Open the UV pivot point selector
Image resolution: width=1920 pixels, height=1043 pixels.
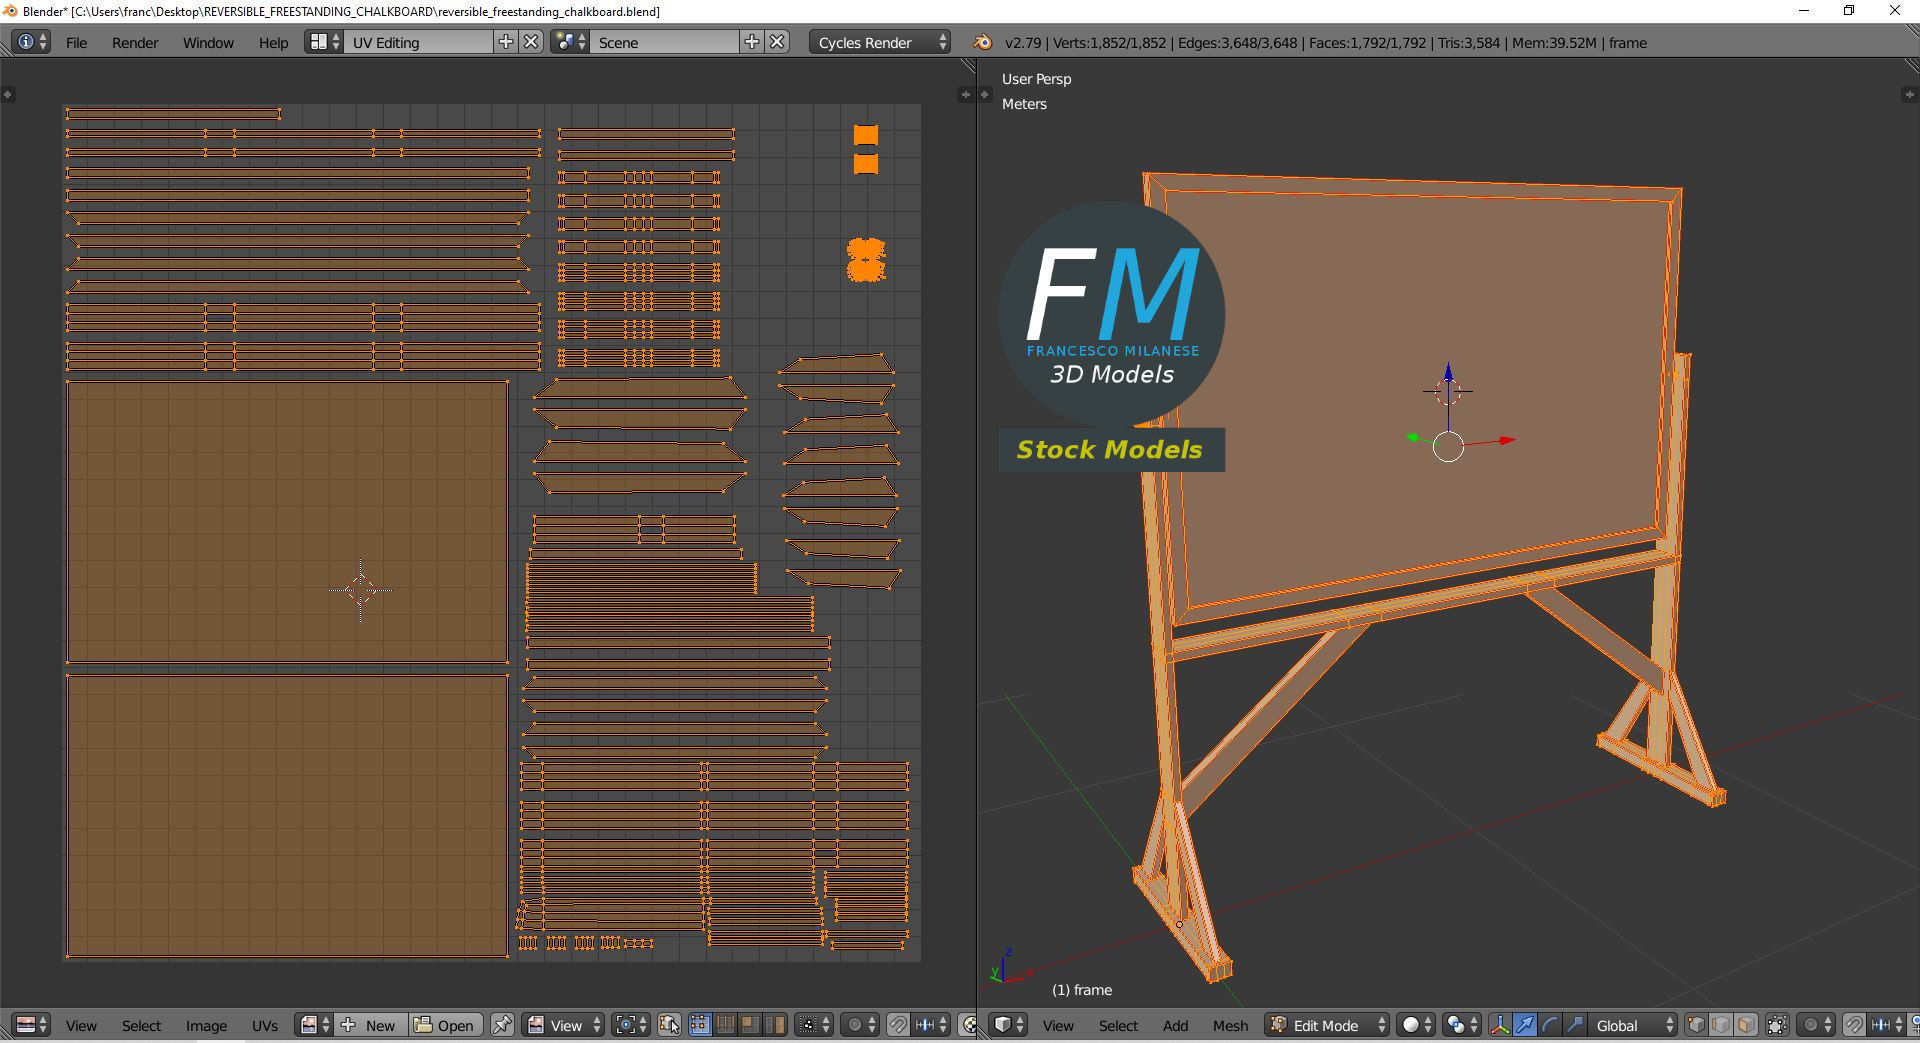tap(631, 1025)
